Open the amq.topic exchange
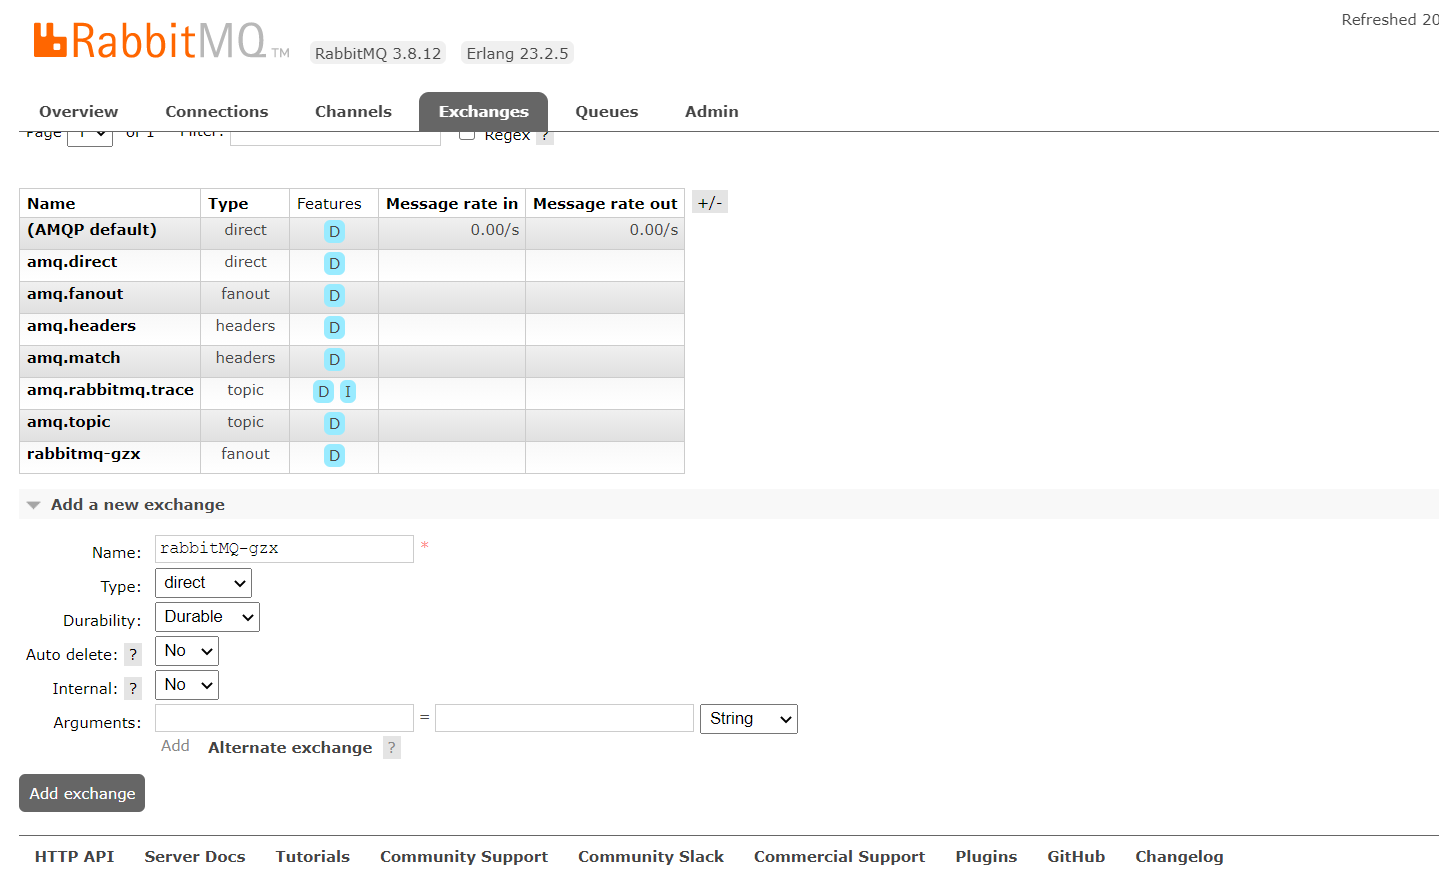 [x=69, y=422]
